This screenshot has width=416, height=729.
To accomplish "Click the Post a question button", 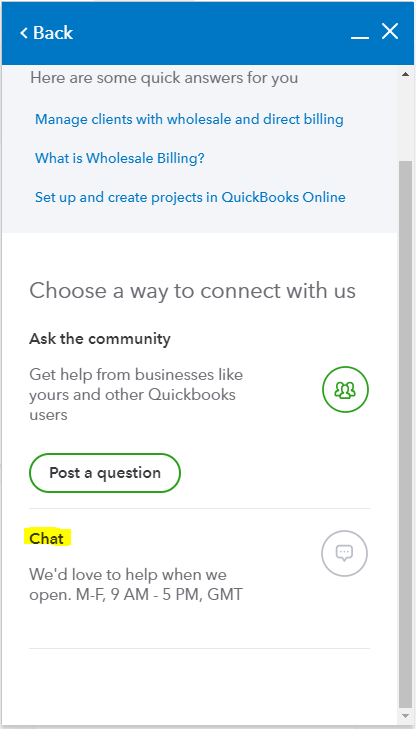I will [105, 473].
